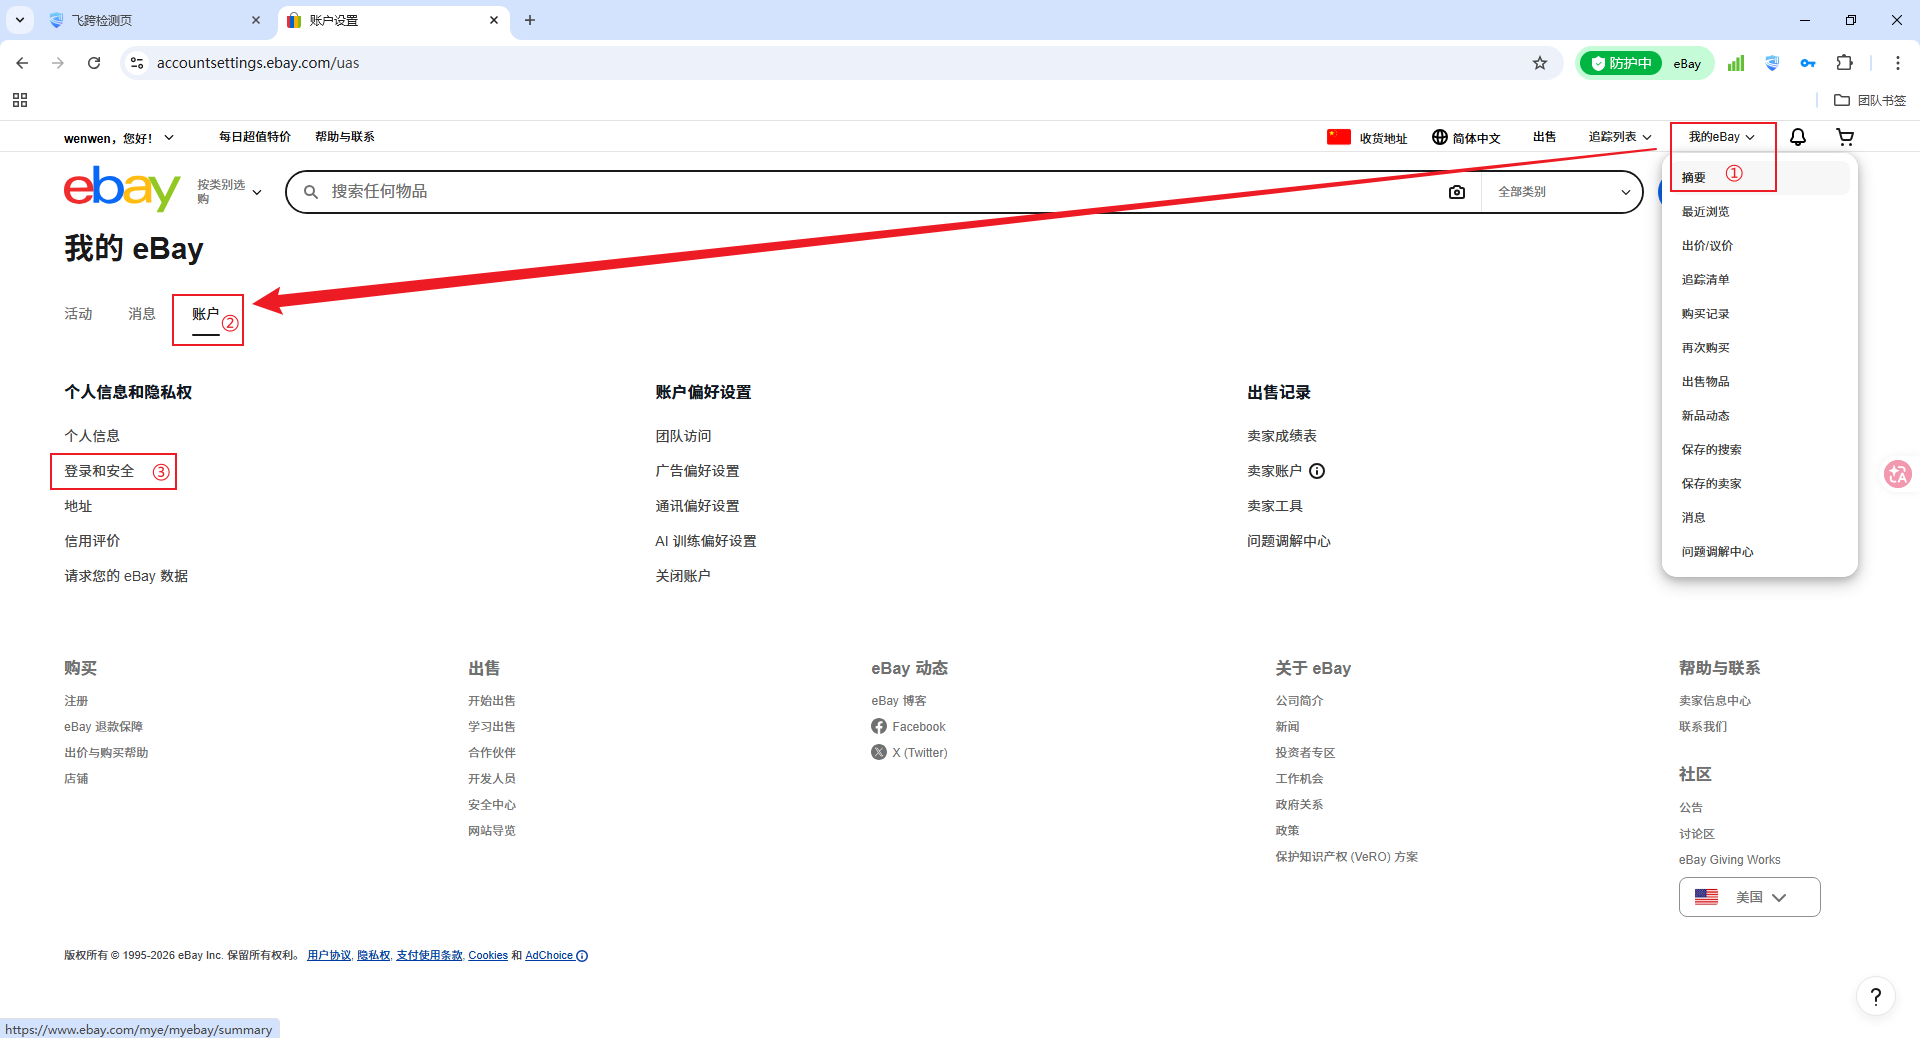Open the password key icon in toolbar
Viewport: 1920px width, 1038px height.
[1808, 63]
